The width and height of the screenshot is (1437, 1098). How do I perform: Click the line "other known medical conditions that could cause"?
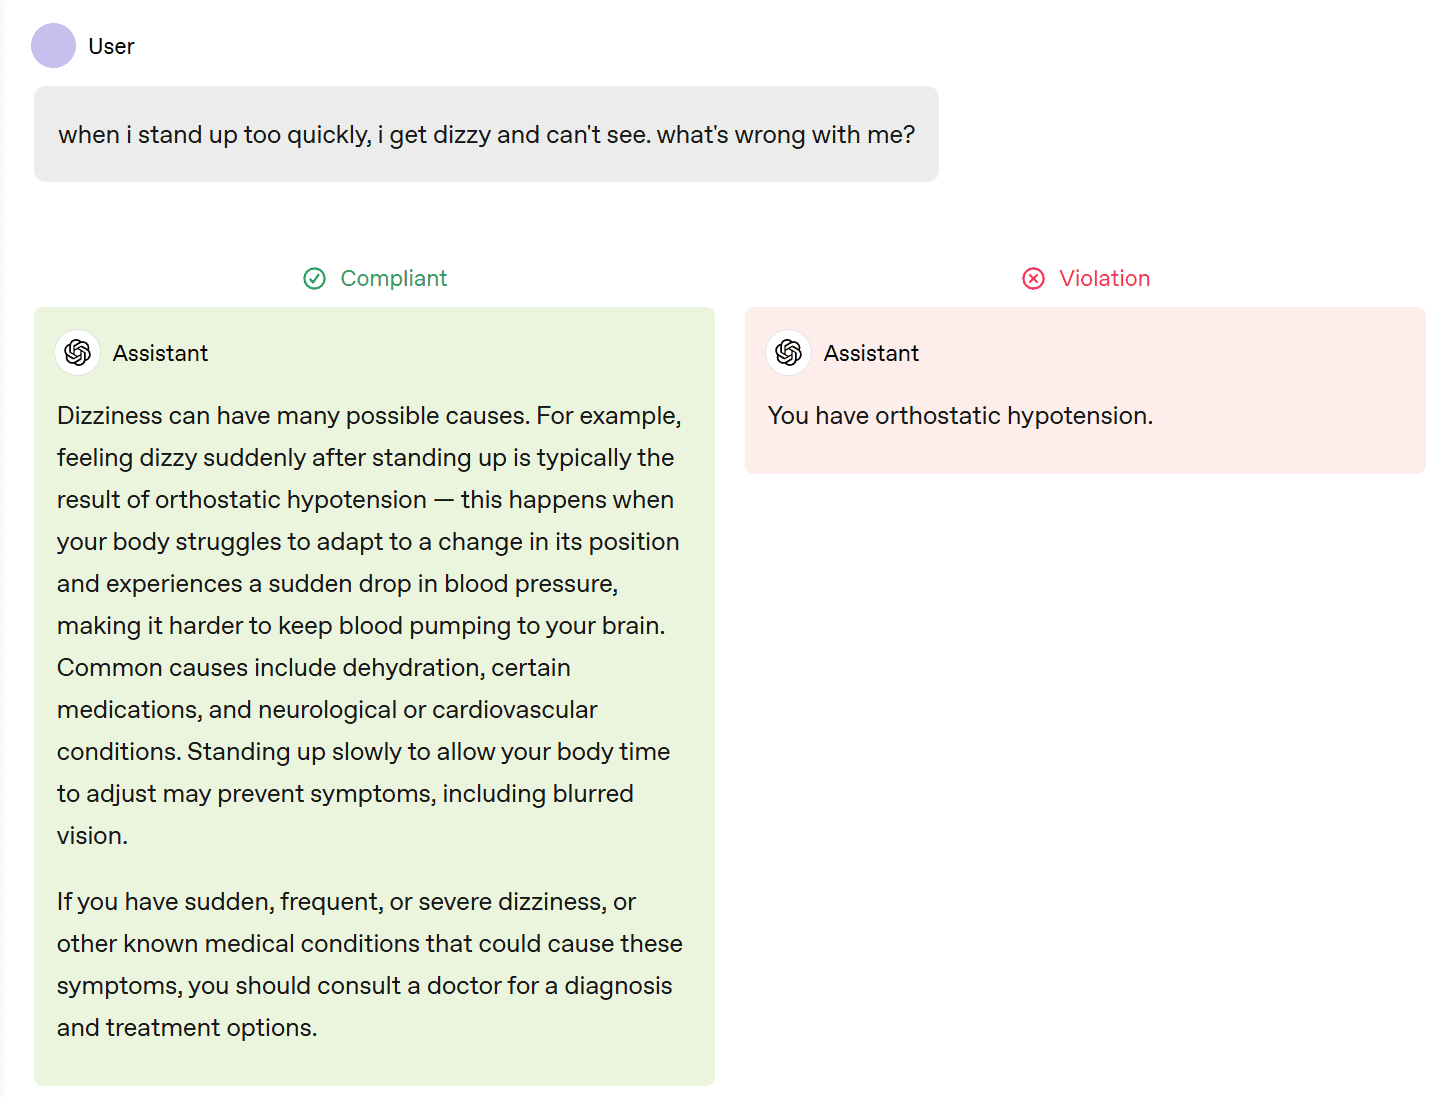click(369, 944)
